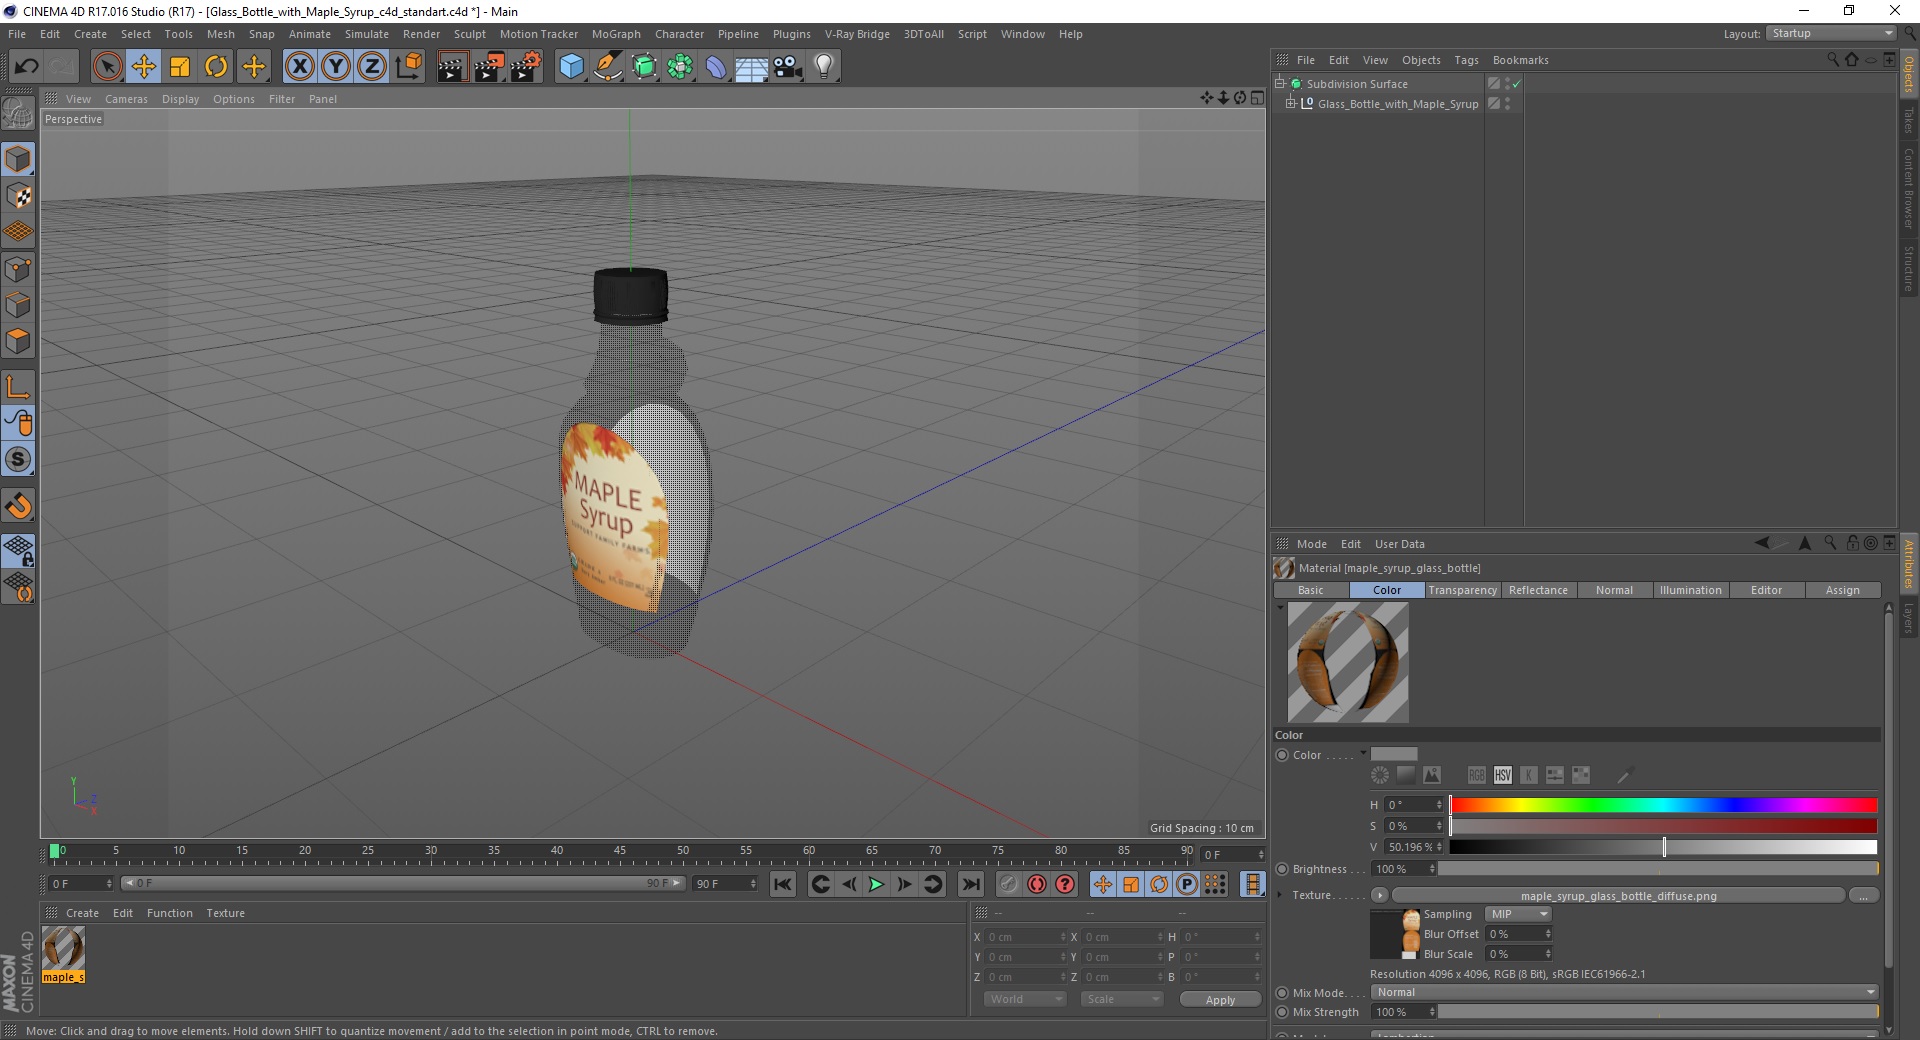Click Make Editable icon in left sidebar
The image size is (1920, 1040).
point(18,114)
